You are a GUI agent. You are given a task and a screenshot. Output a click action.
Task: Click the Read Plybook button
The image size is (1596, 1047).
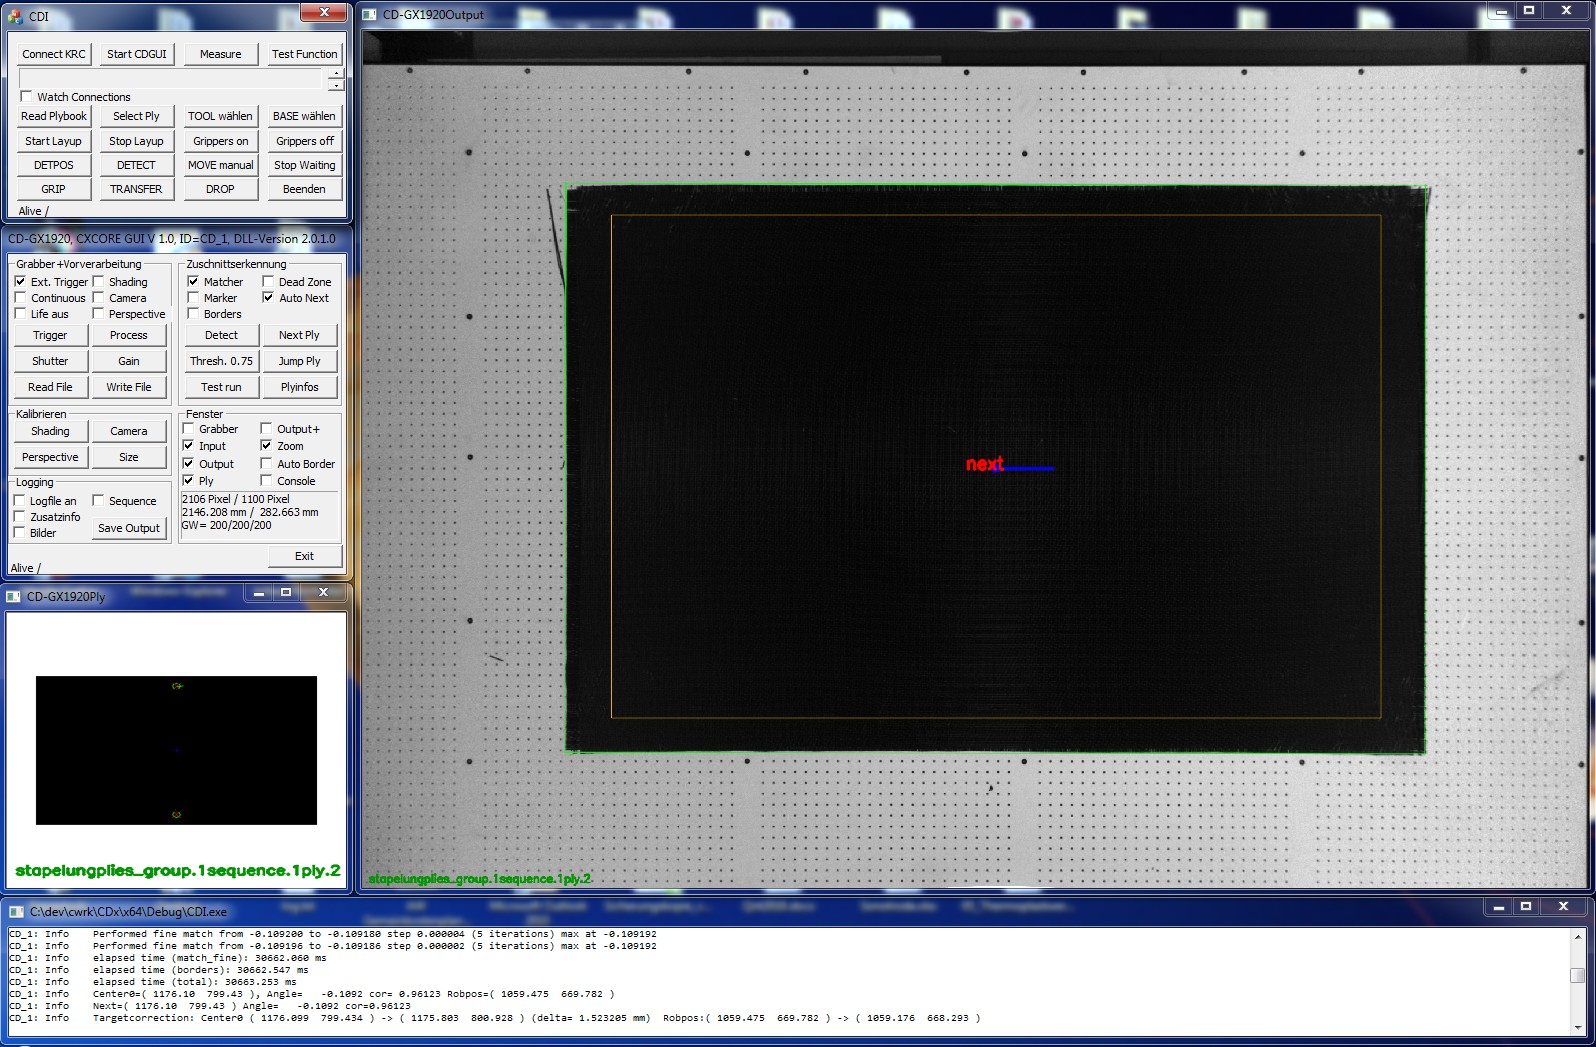click(54, 116)
